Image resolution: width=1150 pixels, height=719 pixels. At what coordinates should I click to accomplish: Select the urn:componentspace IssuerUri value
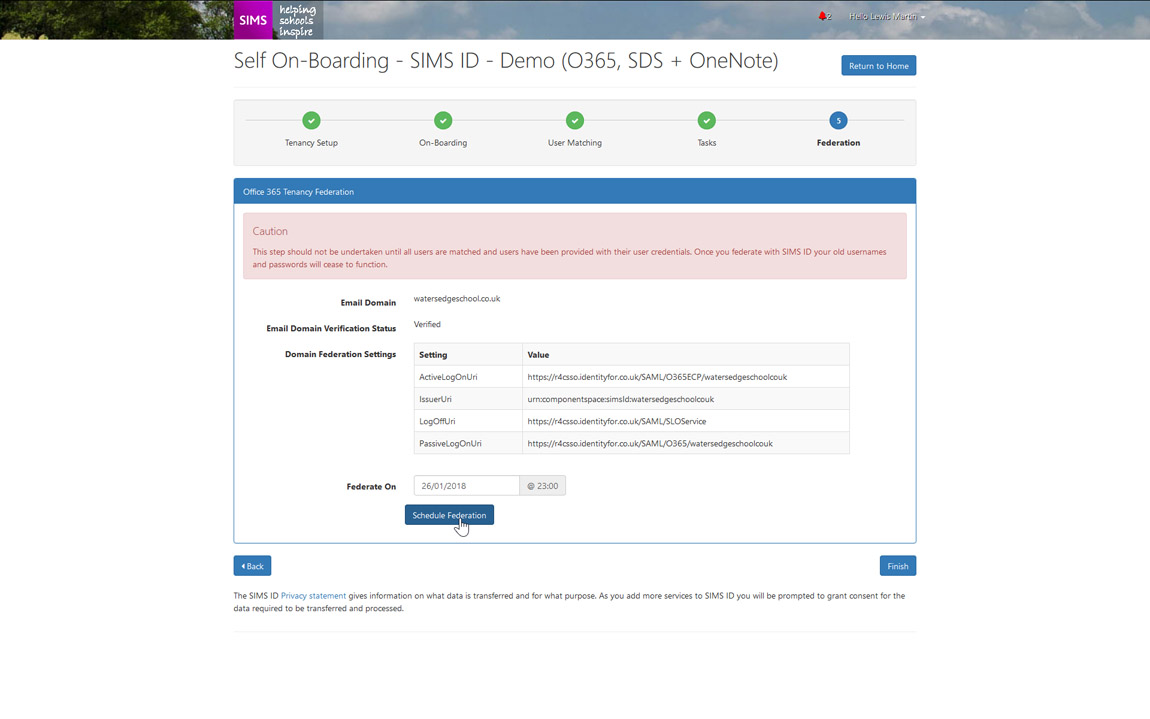coord(620,399)
